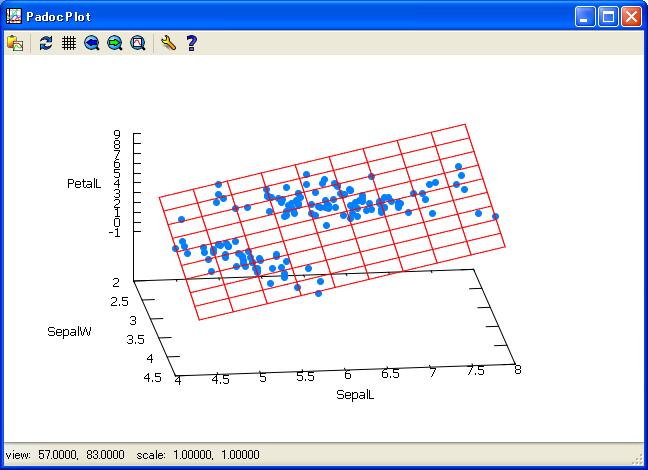Click the window resize grip corner

[639, 461]
